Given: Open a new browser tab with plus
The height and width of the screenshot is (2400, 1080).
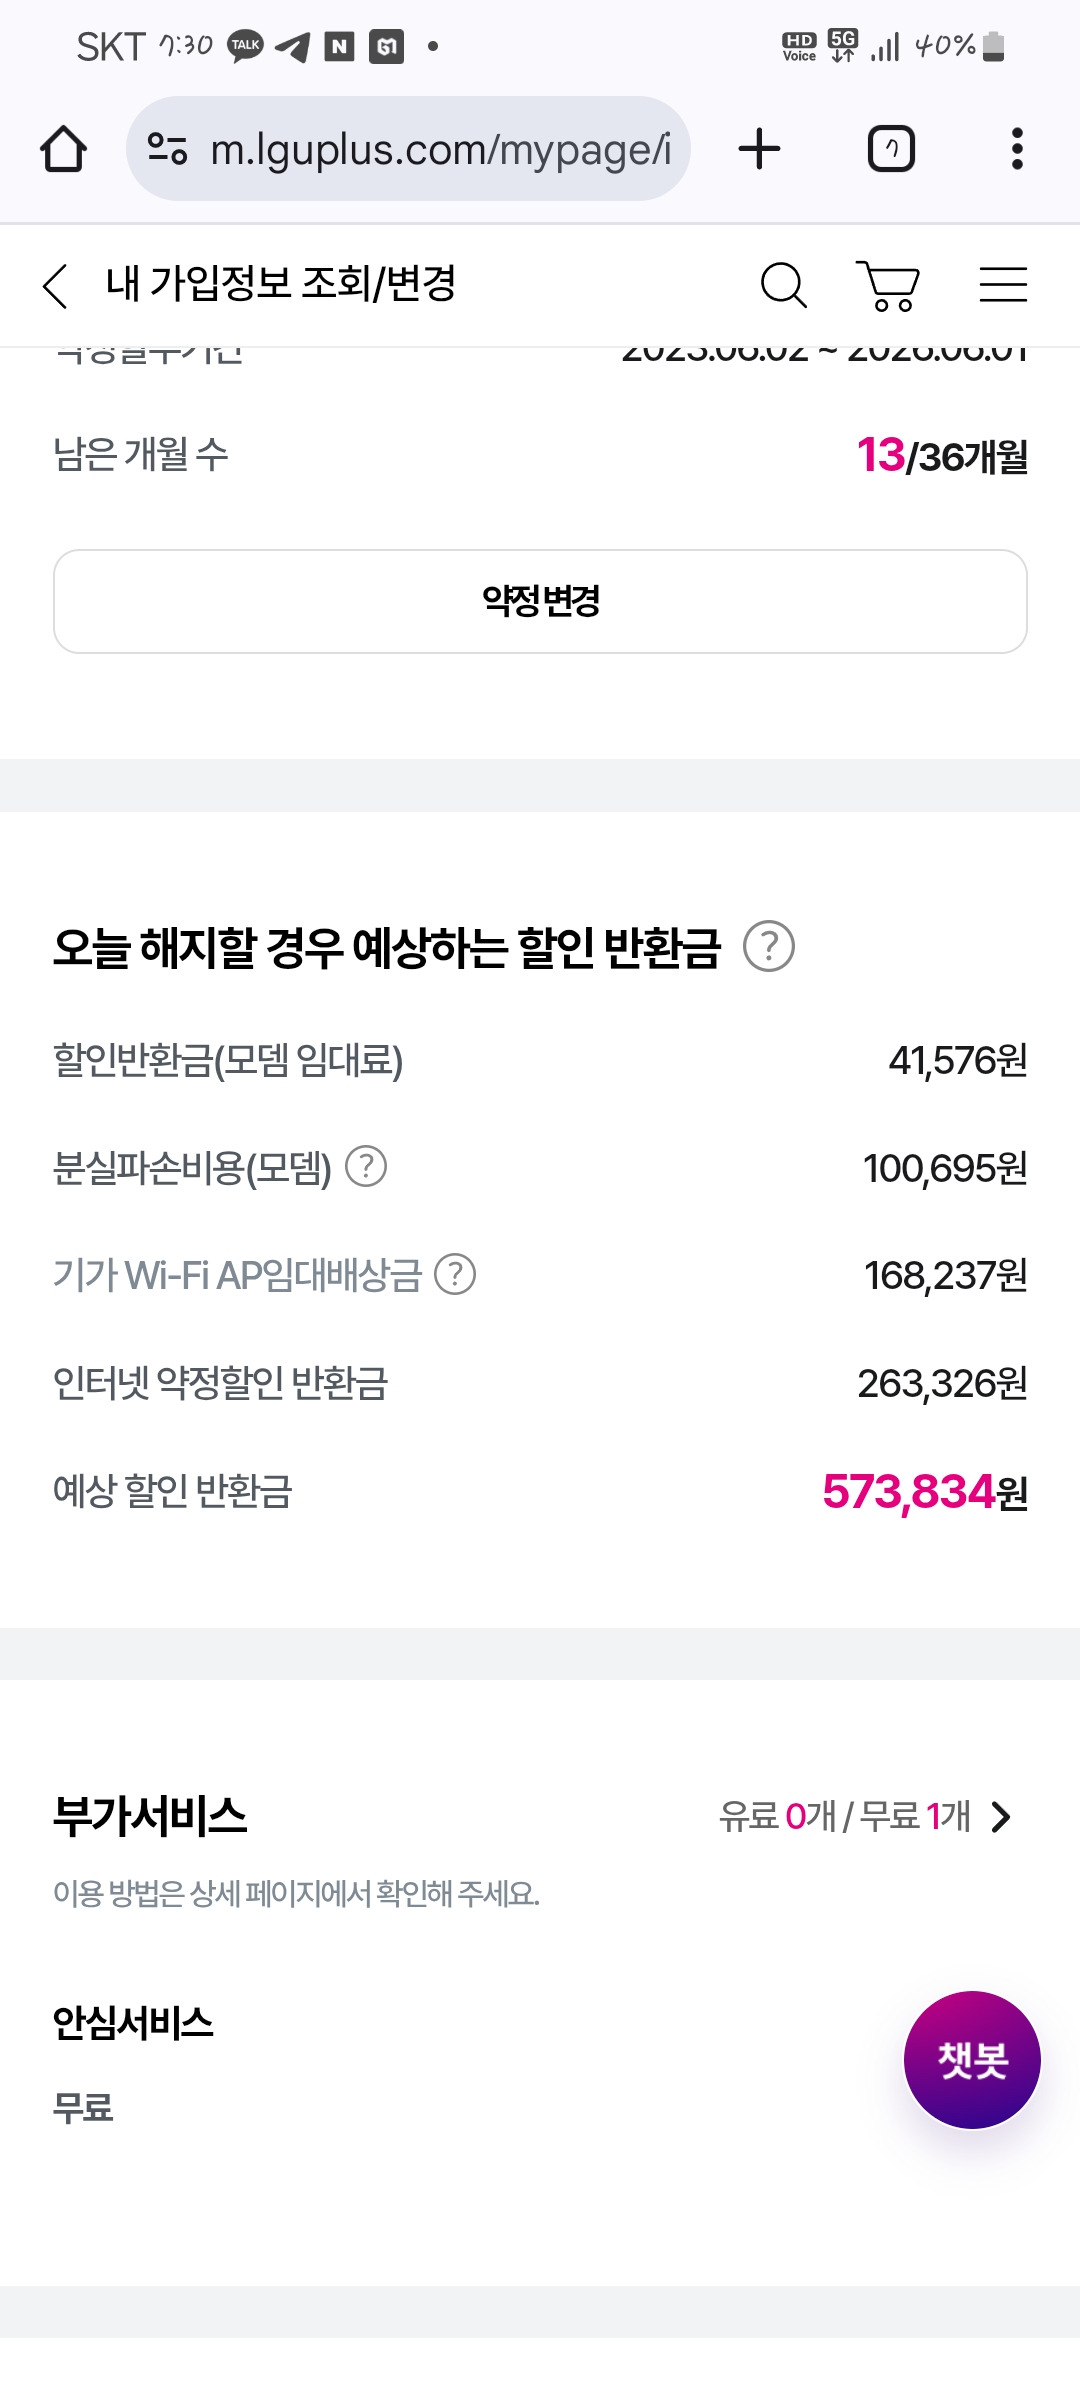Looking at the screenshot, I should (759, 149).
